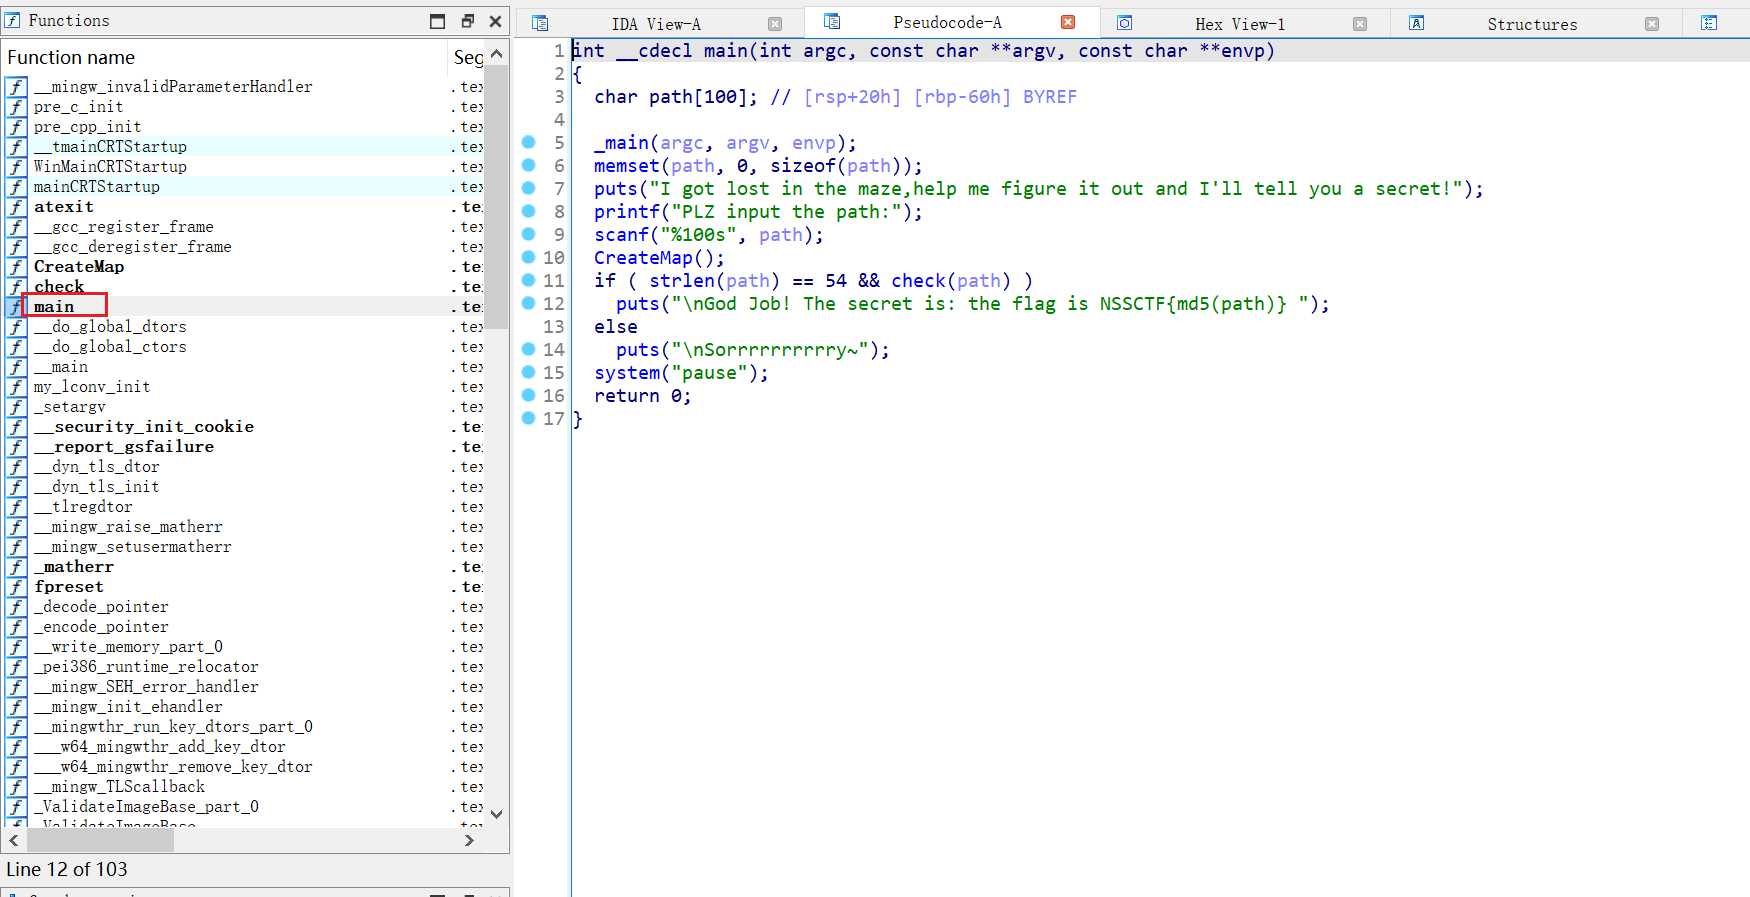Select the main function in list
The width and height of the screenshot is (1750, 897).
click(x=54, y=307)
